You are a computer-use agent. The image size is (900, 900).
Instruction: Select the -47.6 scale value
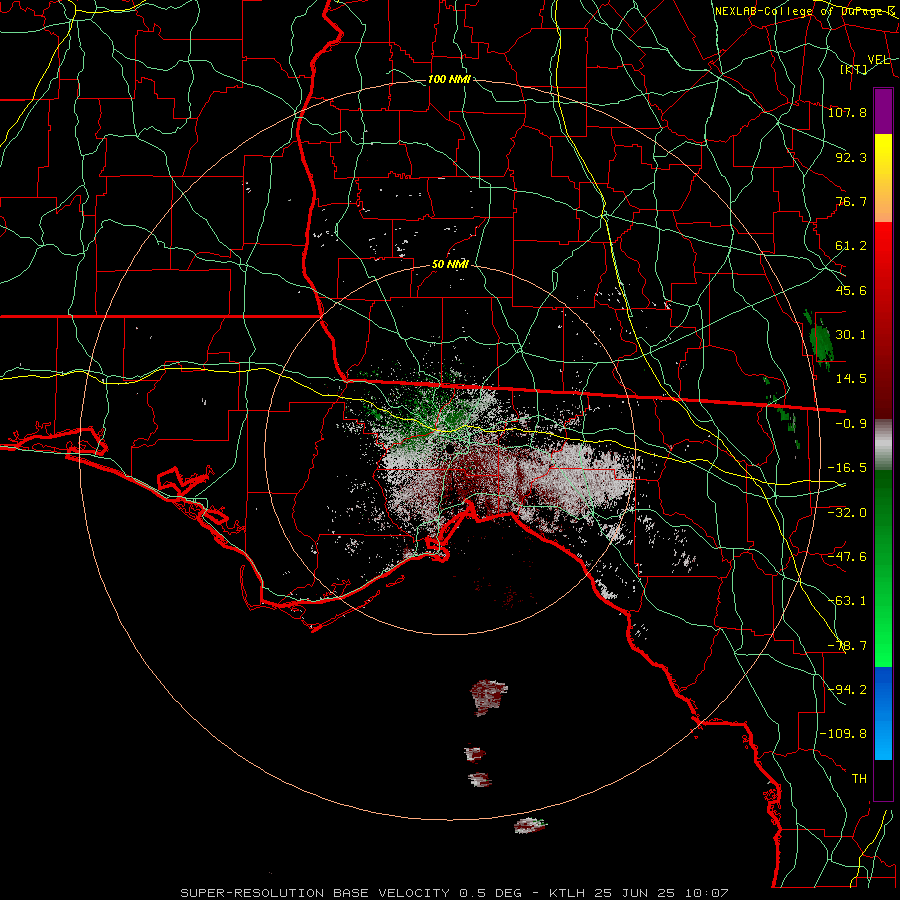847,556
